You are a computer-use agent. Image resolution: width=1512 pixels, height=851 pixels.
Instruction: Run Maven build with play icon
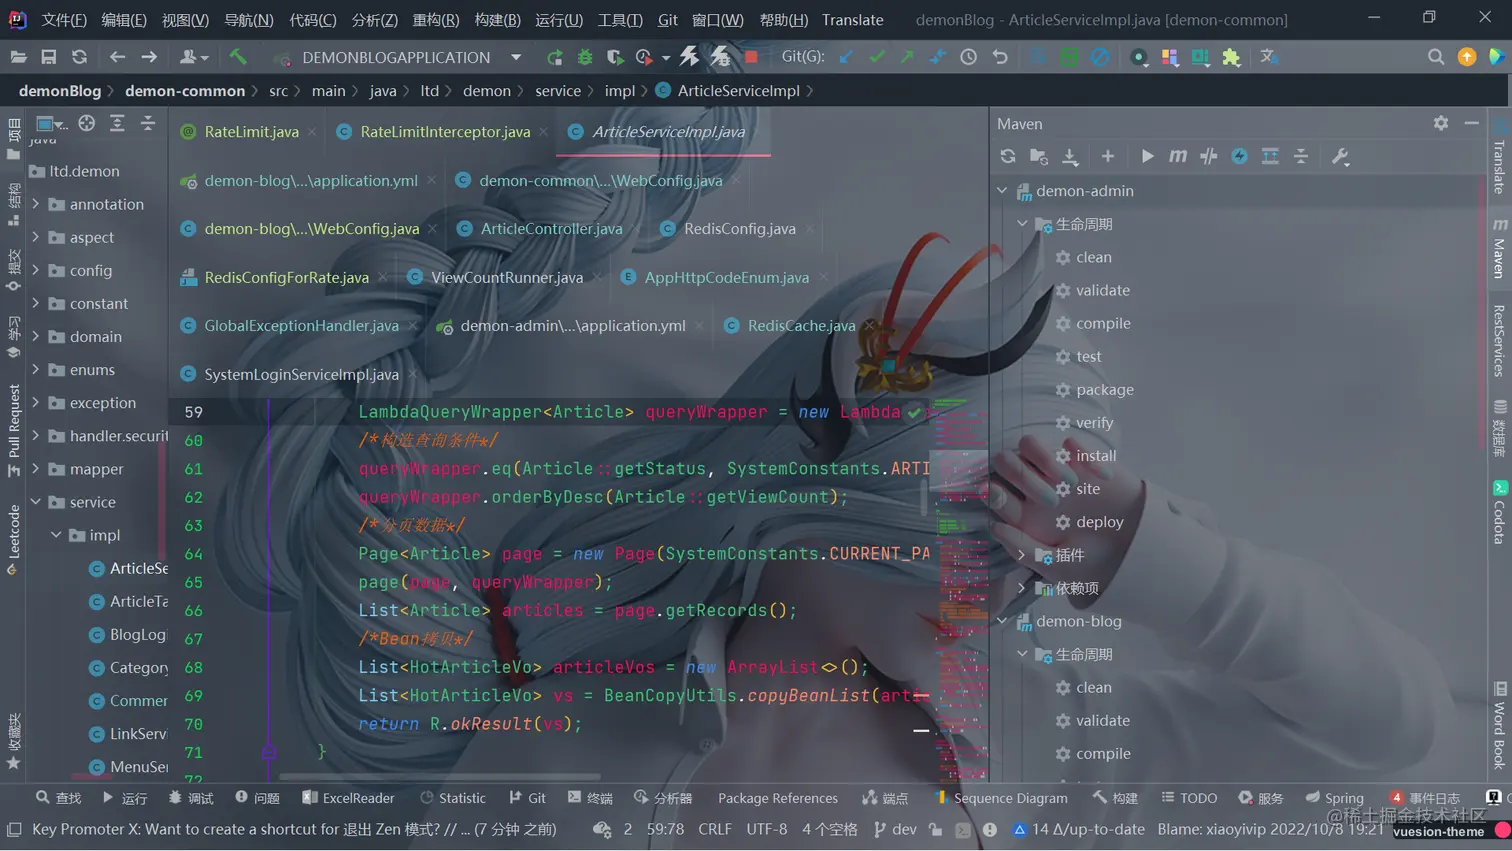(1147, 156)
